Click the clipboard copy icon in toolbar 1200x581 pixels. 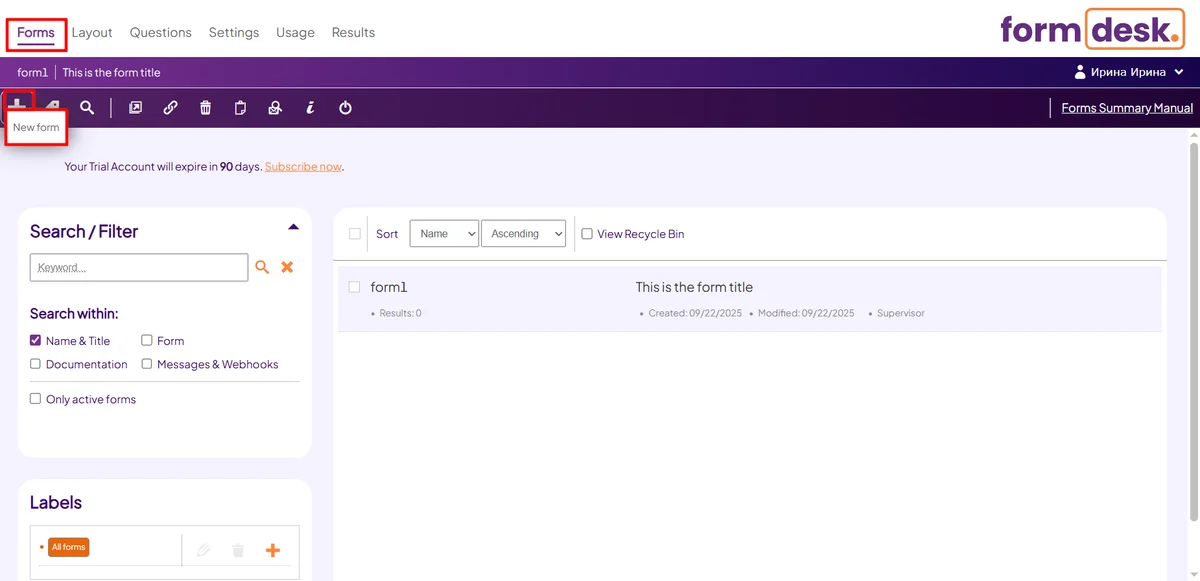tap(240, 108)
